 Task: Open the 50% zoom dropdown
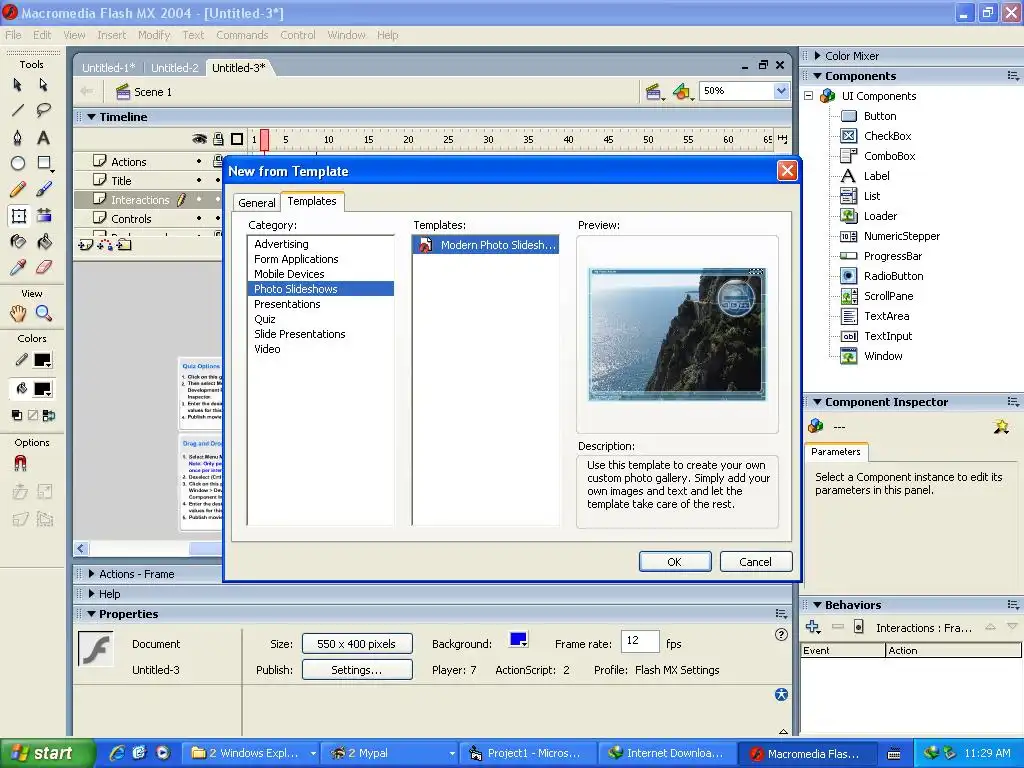(x=781, y=91)
